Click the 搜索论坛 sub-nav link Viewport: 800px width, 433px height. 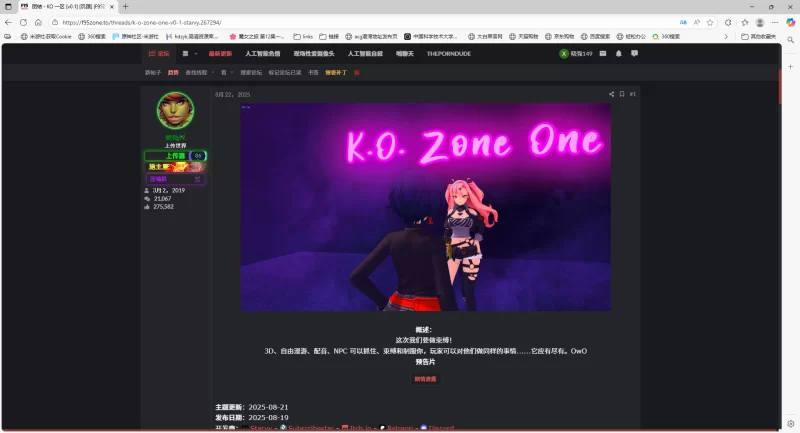(251, 73)
